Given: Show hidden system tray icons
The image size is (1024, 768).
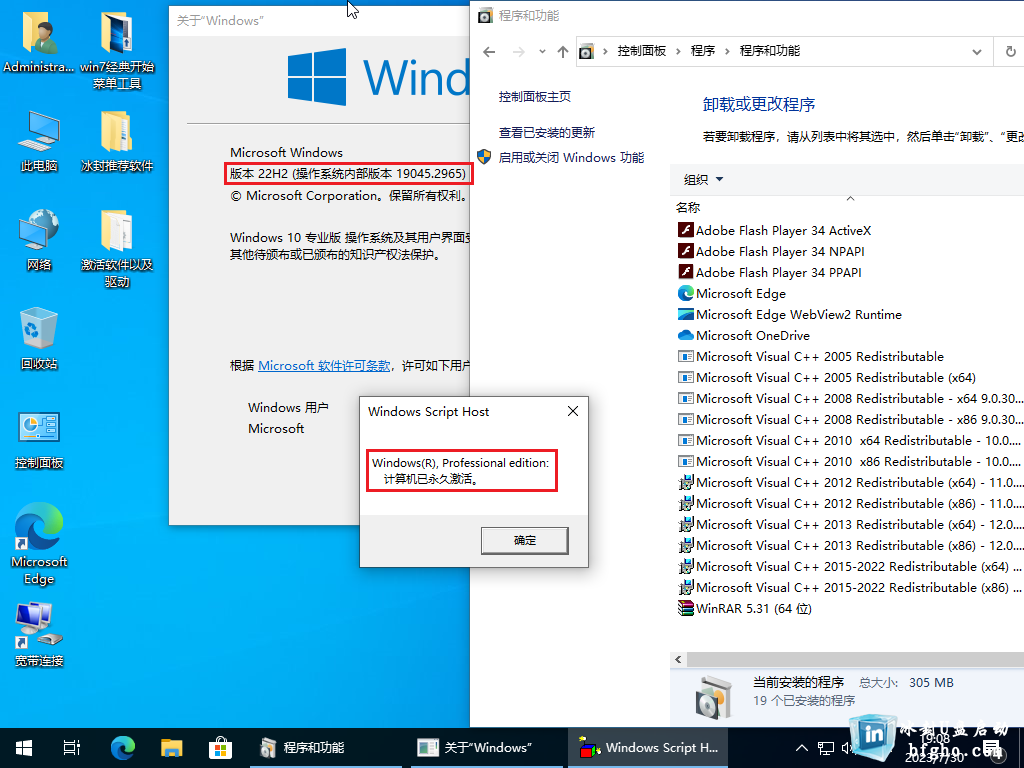Looking at the screenshot, I should click(x=801, y=747).
